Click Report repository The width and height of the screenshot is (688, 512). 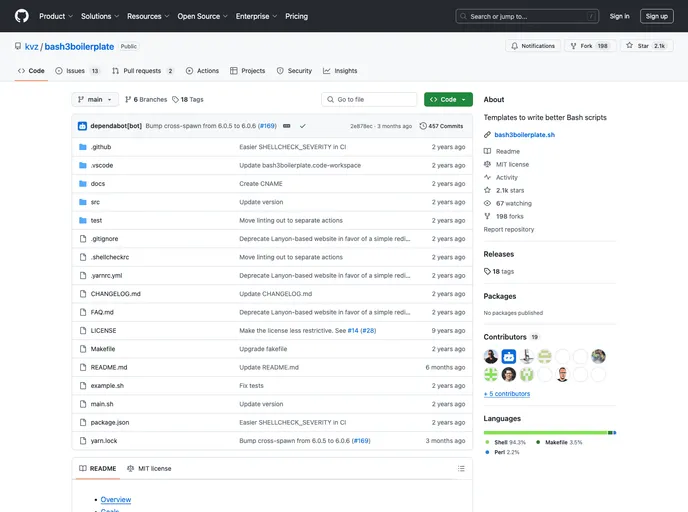coord(509,229)
